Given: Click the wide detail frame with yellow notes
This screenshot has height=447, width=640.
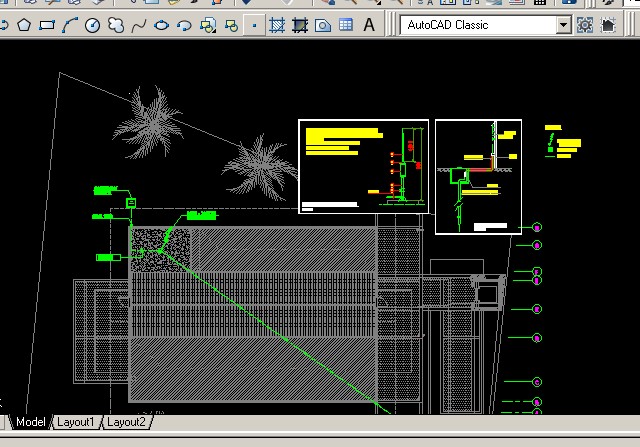Looking at the screenshot, I should click(364, 167).
